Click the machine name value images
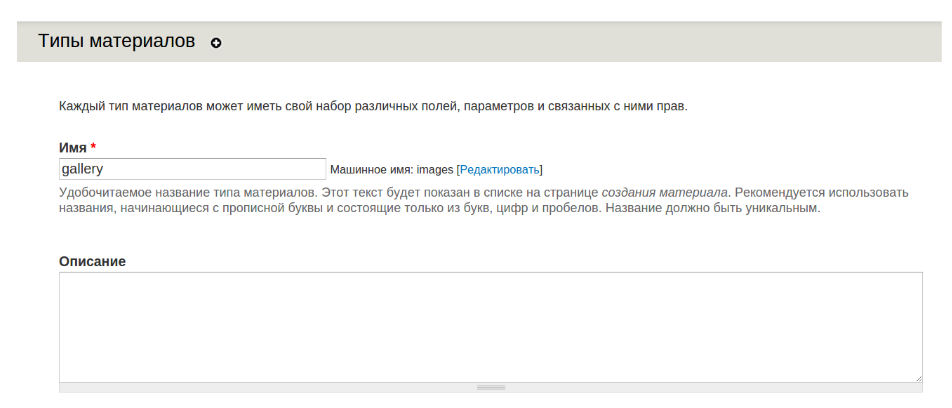Image resolution: width=952 pixels, height=408 pixels. tap(435, 170)
